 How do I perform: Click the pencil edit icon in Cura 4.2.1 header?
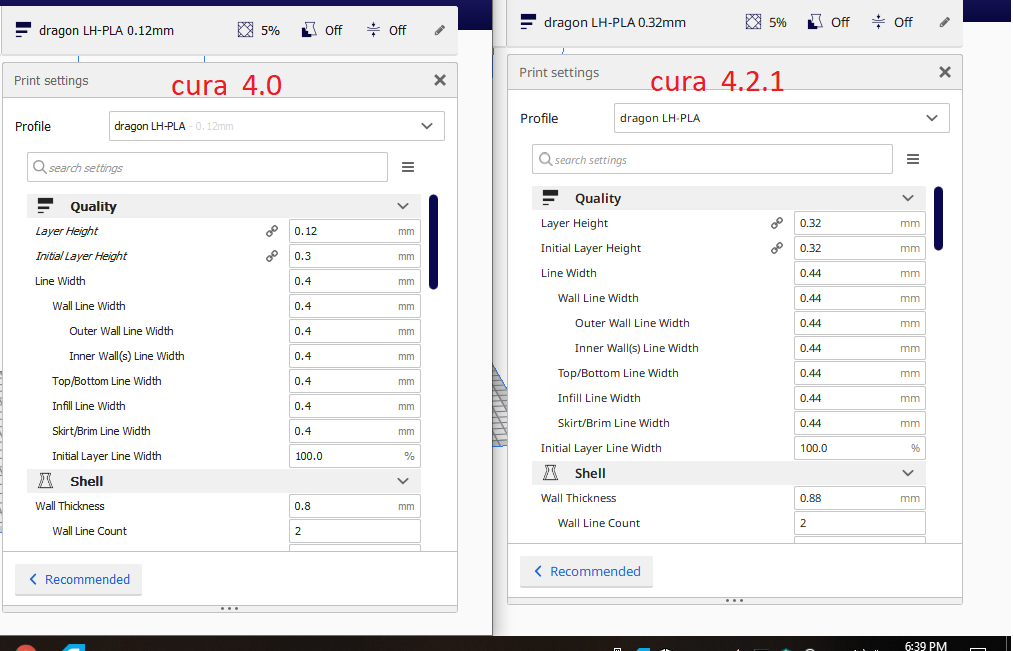[x=944, y=23]
